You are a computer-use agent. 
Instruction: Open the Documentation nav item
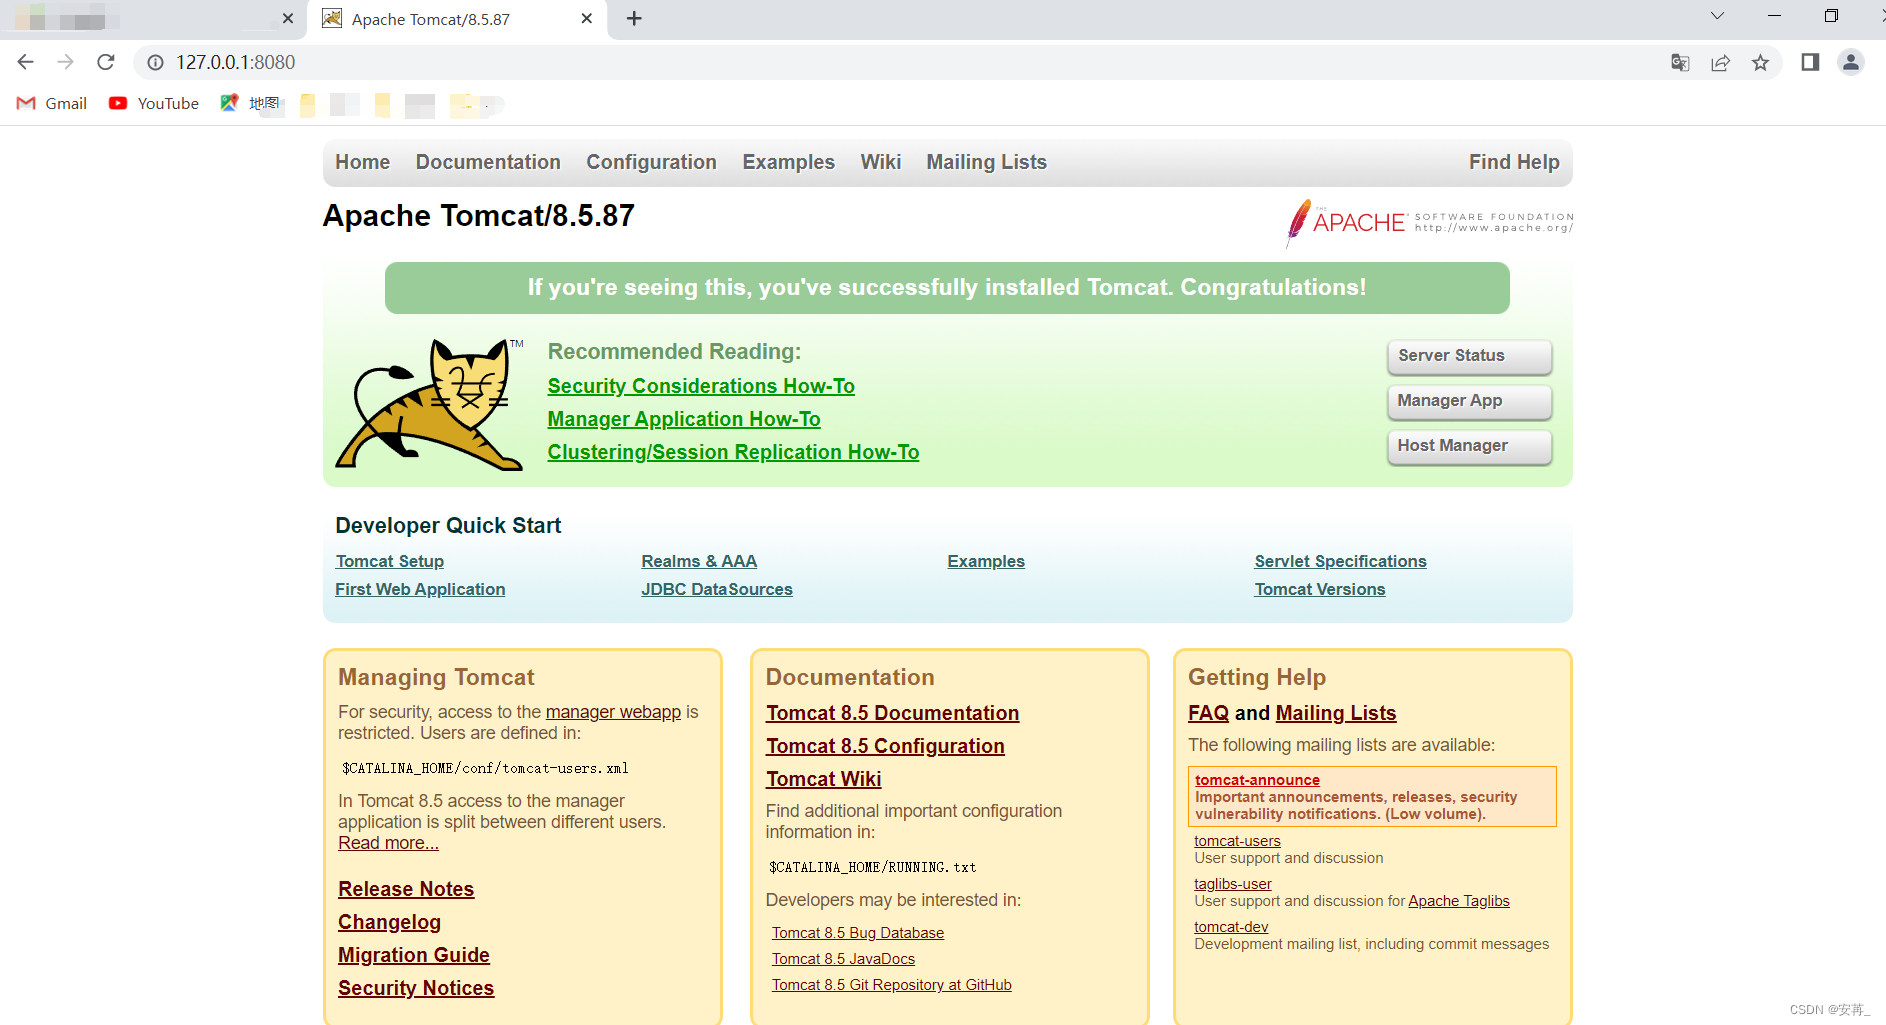(488, 162)
